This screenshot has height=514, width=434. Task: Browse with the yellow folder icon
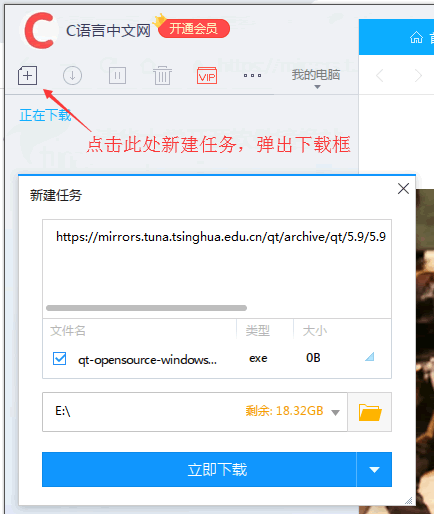point(370,412)
